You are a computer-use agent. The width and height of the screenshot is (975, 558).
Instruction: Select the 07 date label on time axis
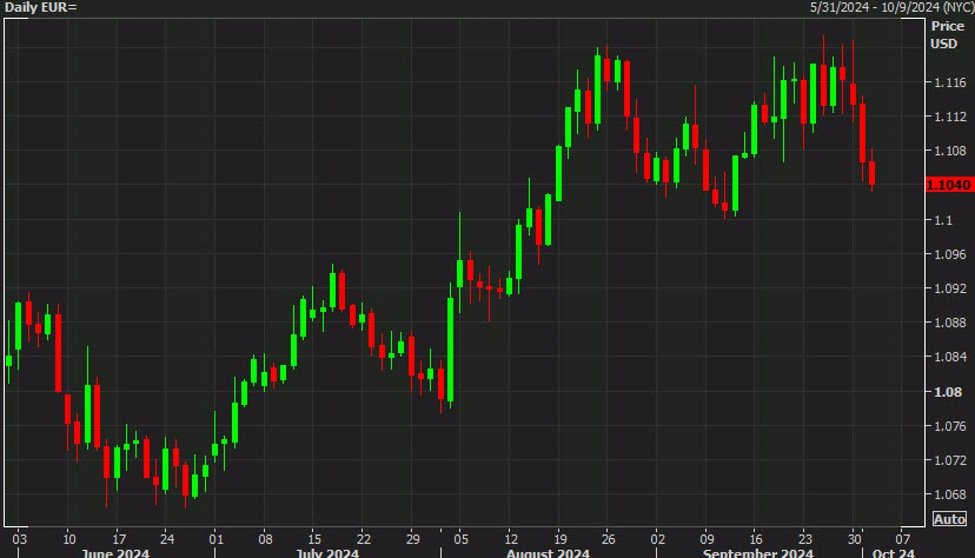click(904, 535)
